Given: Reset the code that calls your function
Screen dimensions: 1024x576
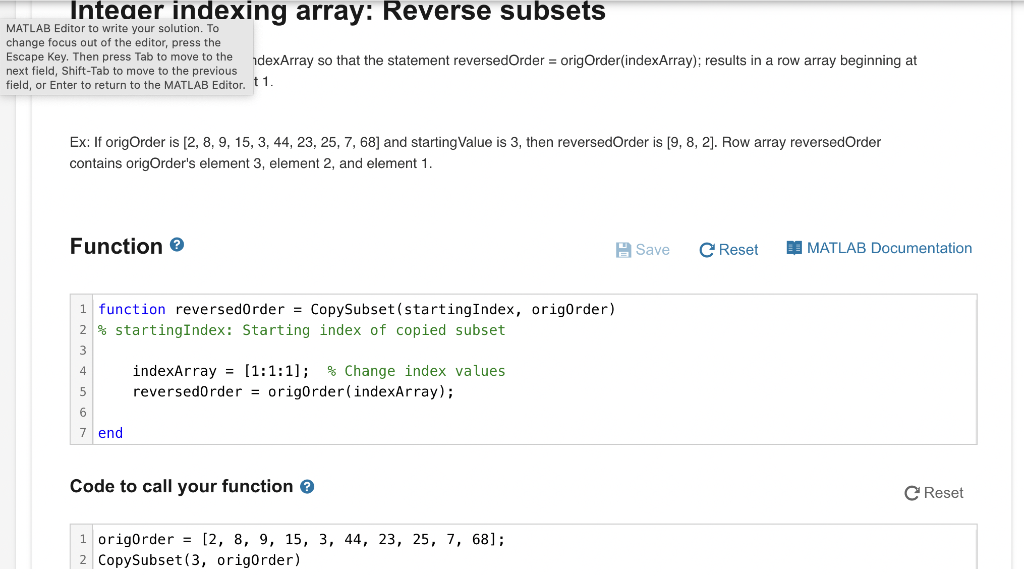Looking at the screenshot, I should tap(933, 492).
